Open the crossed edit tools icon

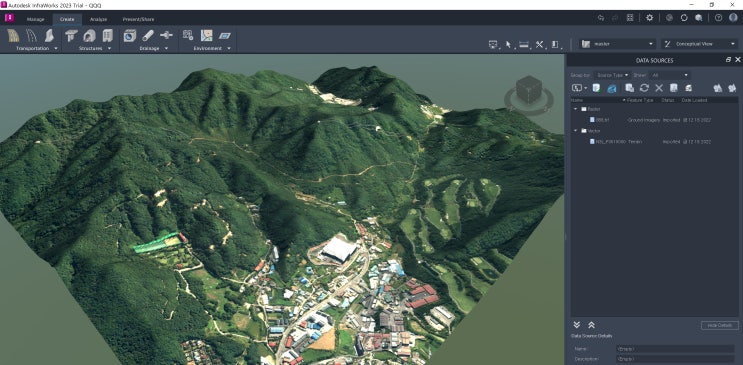(x=540, y=45)
